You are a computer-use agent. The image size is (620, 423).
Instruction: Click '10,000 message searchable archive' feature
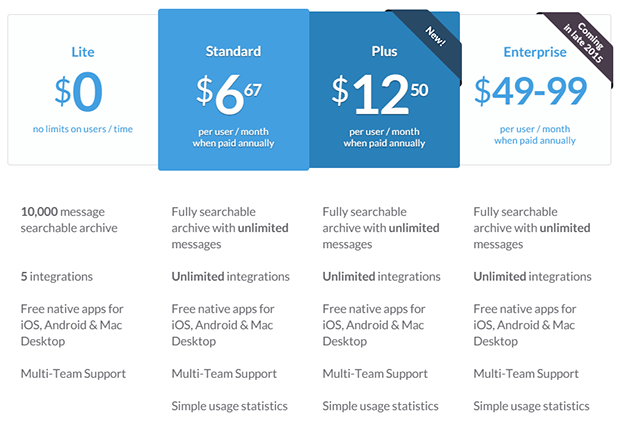click(x=69, y=220)
